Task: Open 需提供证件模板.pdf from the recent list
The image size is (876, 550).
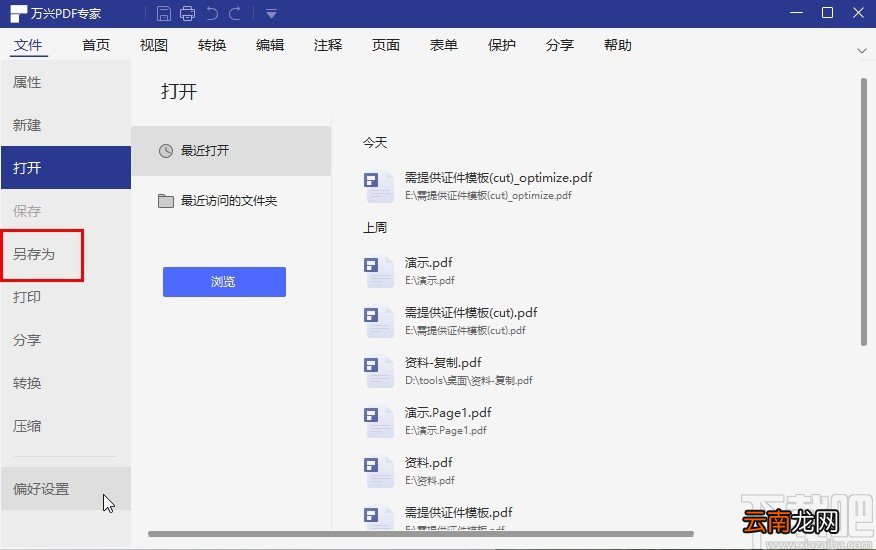Action: point(459,513)
